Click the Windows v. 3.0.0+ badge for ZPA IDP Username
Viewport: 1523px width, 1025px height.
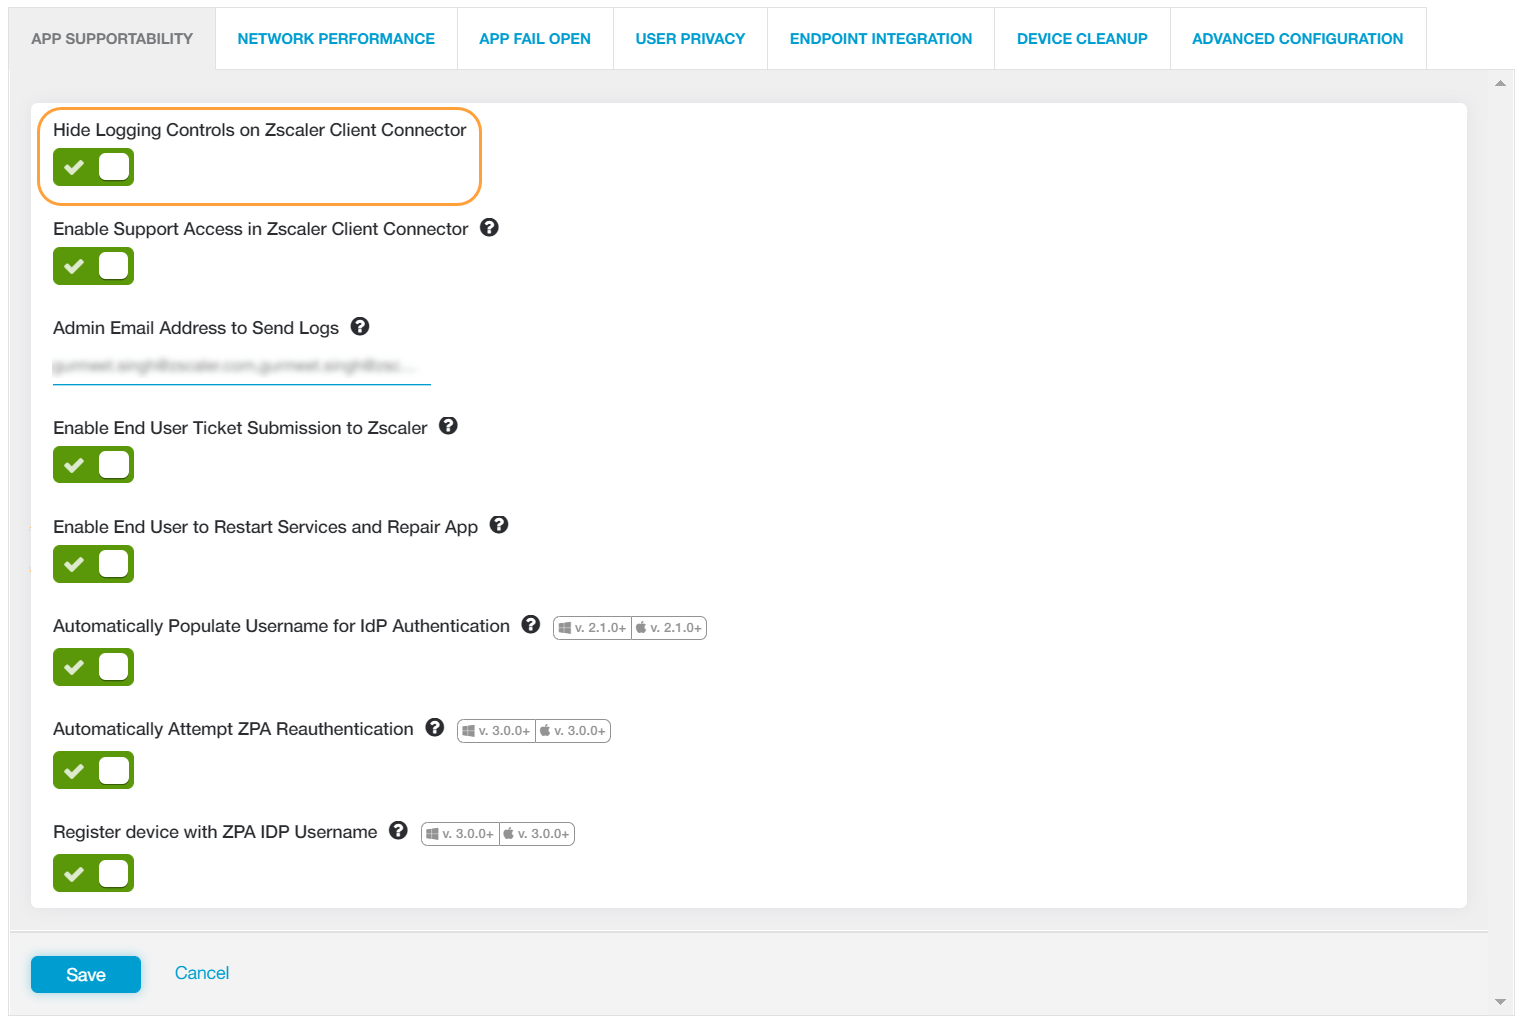click(460, 833)
